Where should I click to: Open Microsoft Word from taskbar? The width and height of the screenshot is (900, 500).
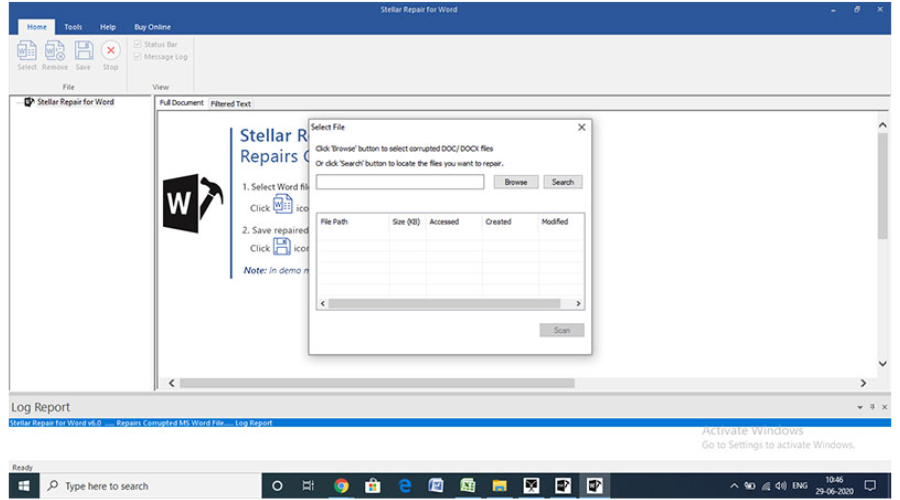click(436, 486)
